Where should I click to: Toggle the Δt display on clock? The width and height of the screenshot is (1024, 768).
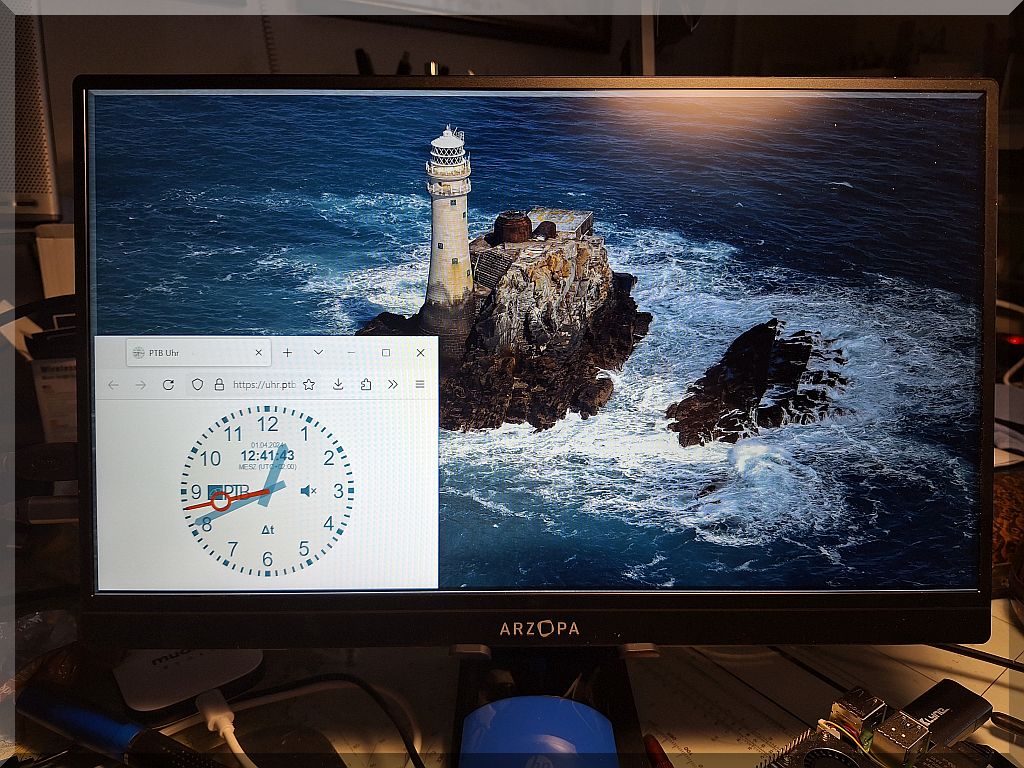pyautogui.click(x=267, y=529)
